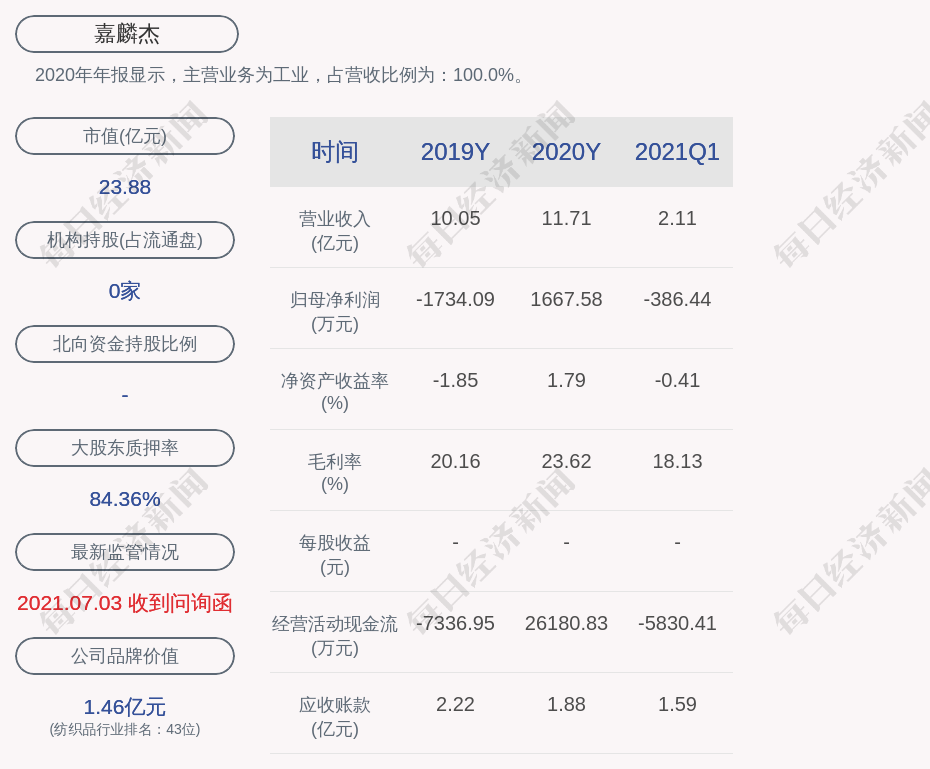Viewport: 930px width, 769px height.
Task: Select the 毛利率 (%) row label
Action: [335, 473]
